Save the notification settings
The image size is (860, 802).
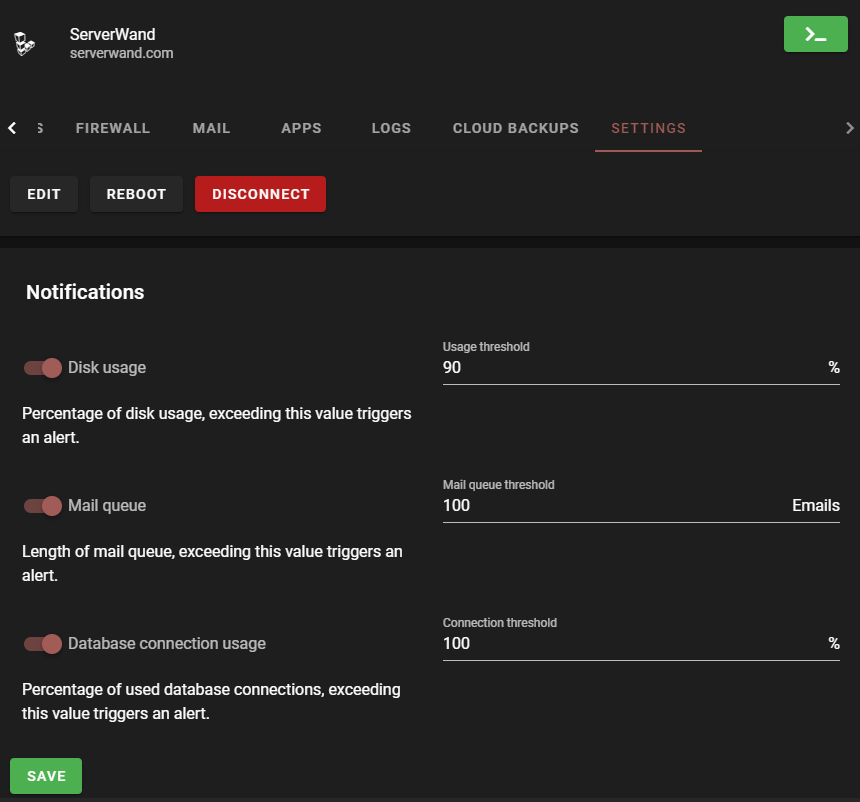tap(46, 776)
